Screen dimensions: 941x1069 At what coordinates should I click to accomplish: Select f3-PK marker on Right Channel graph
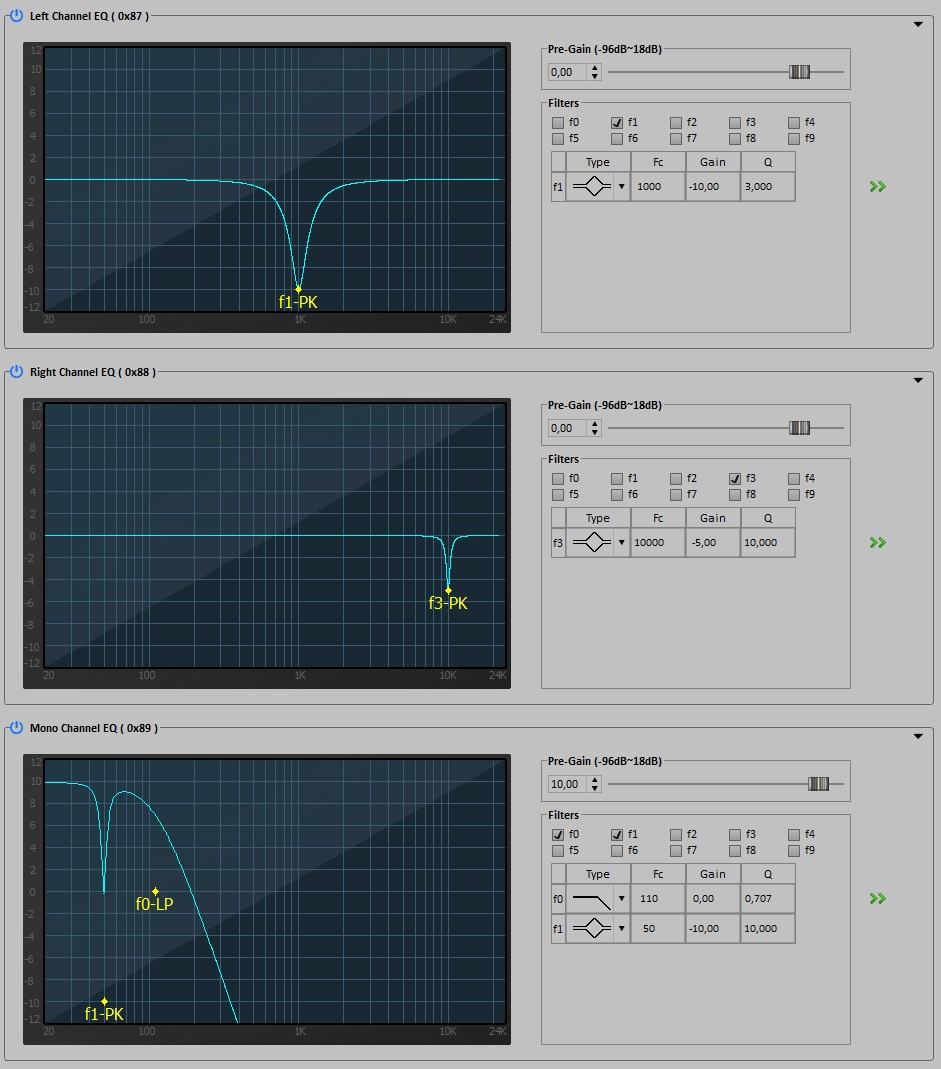[x=448, y=590]
